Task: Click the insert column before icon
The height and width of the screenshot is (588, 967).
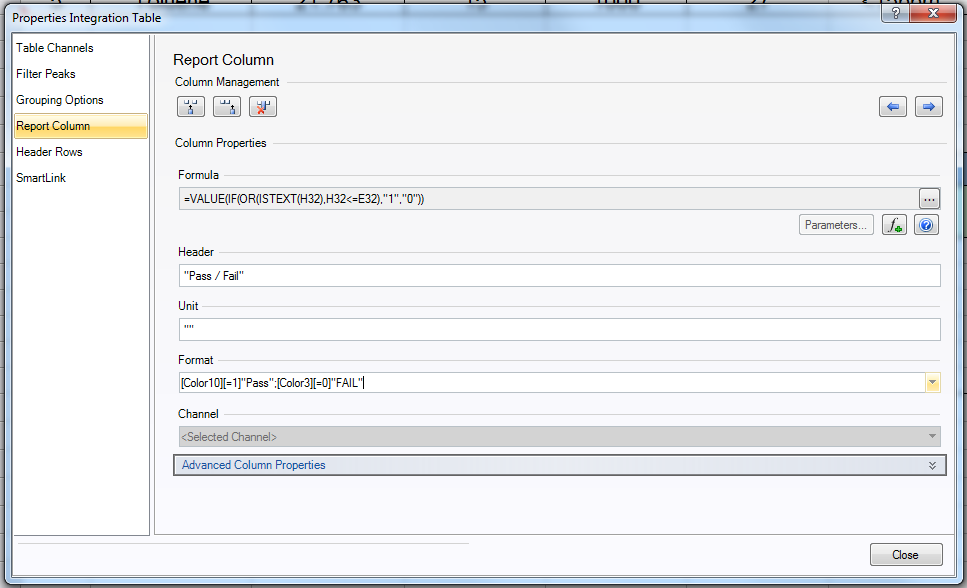Action: pyautogui.click(x=190, y=107)
